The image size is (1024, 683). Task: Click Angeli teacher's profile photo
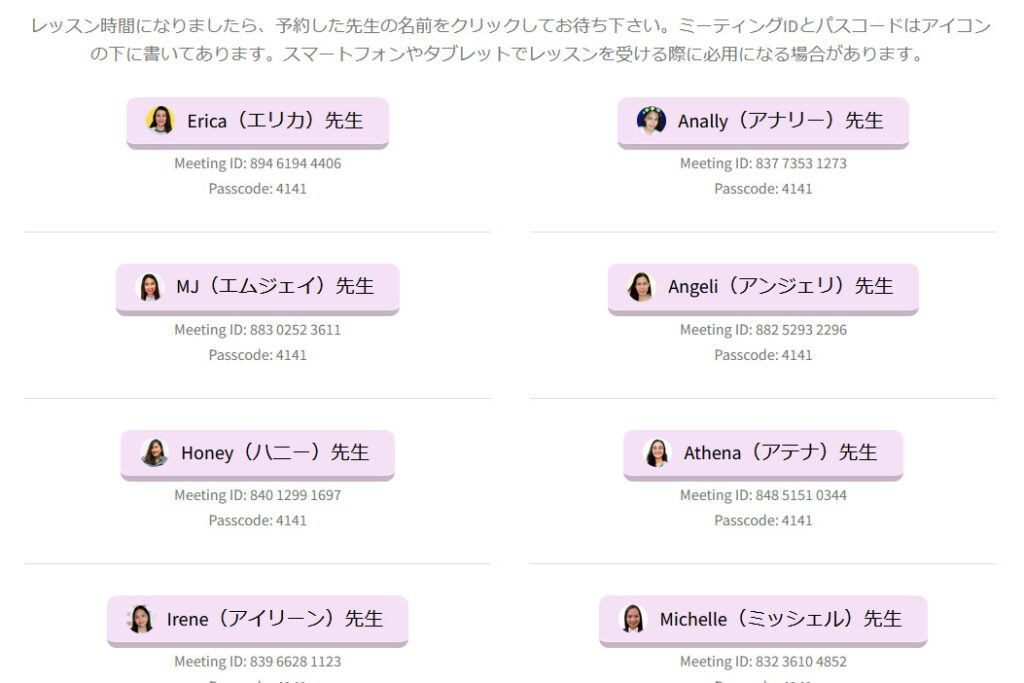pyautogui.click(x=641, y=287)
